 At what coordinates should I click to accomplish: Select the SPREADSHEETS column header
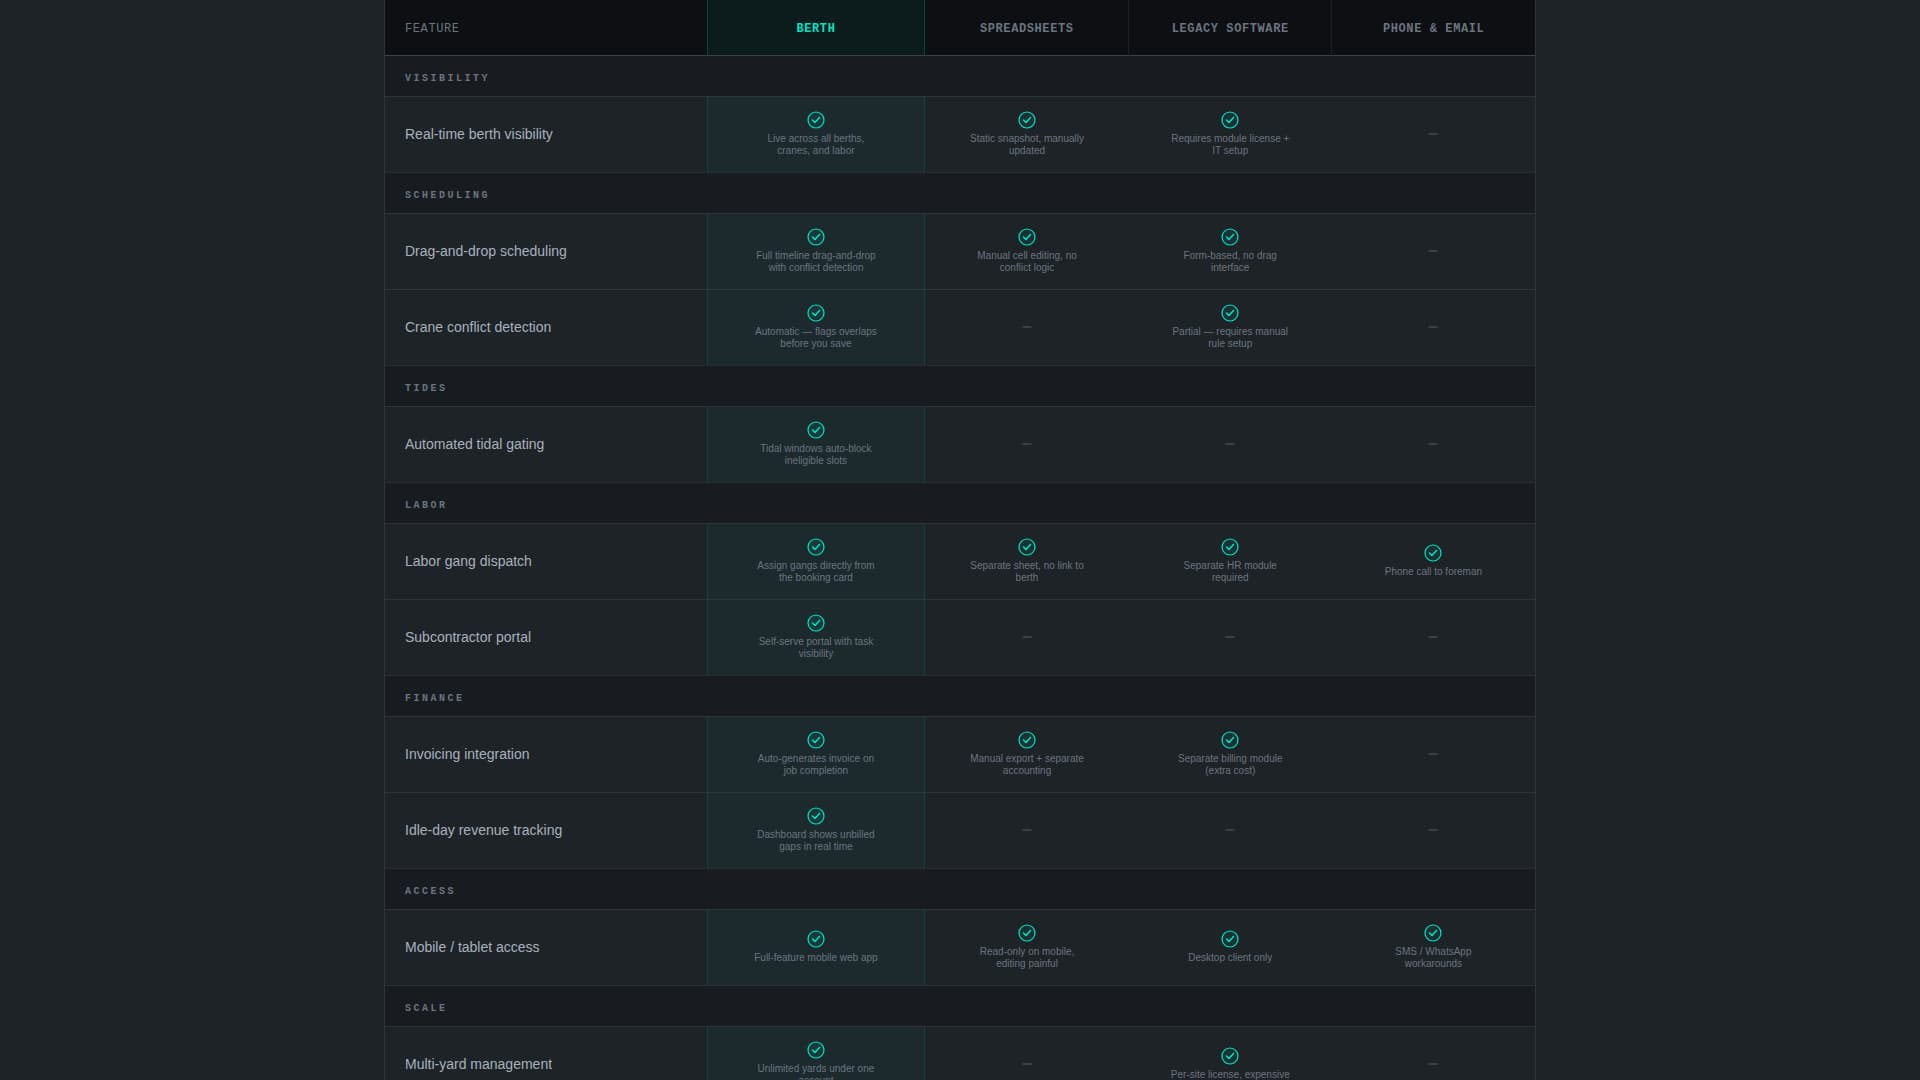[x=1027, y=28]
